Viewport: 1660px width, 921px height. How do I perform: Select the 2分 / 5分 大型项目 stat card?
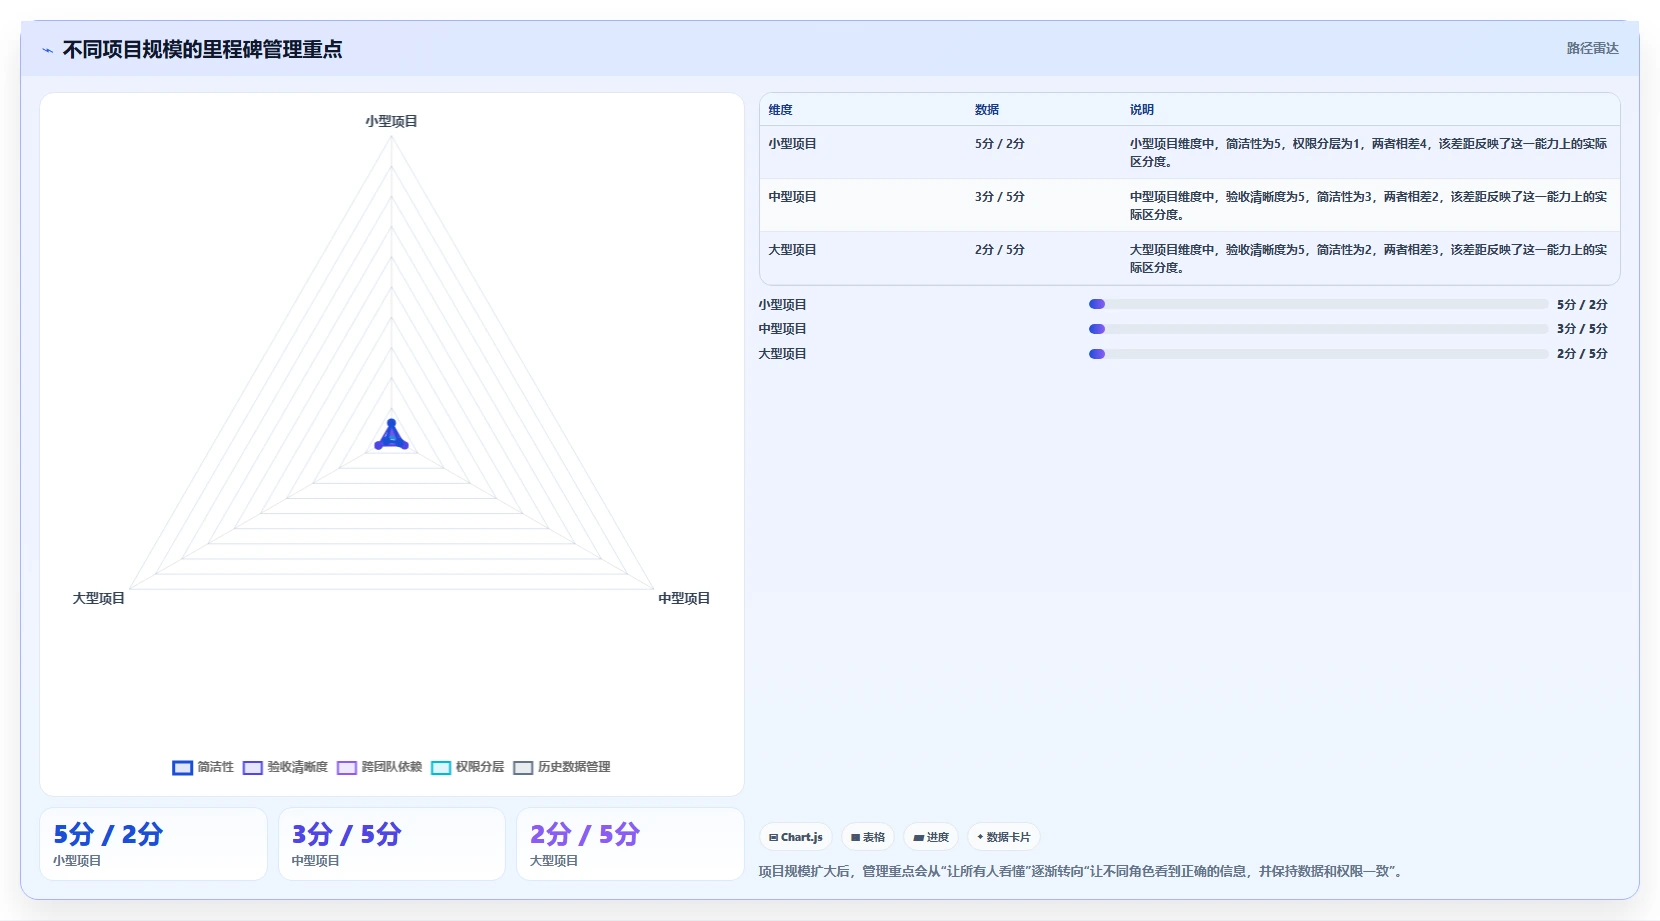(x=630, y=844)
